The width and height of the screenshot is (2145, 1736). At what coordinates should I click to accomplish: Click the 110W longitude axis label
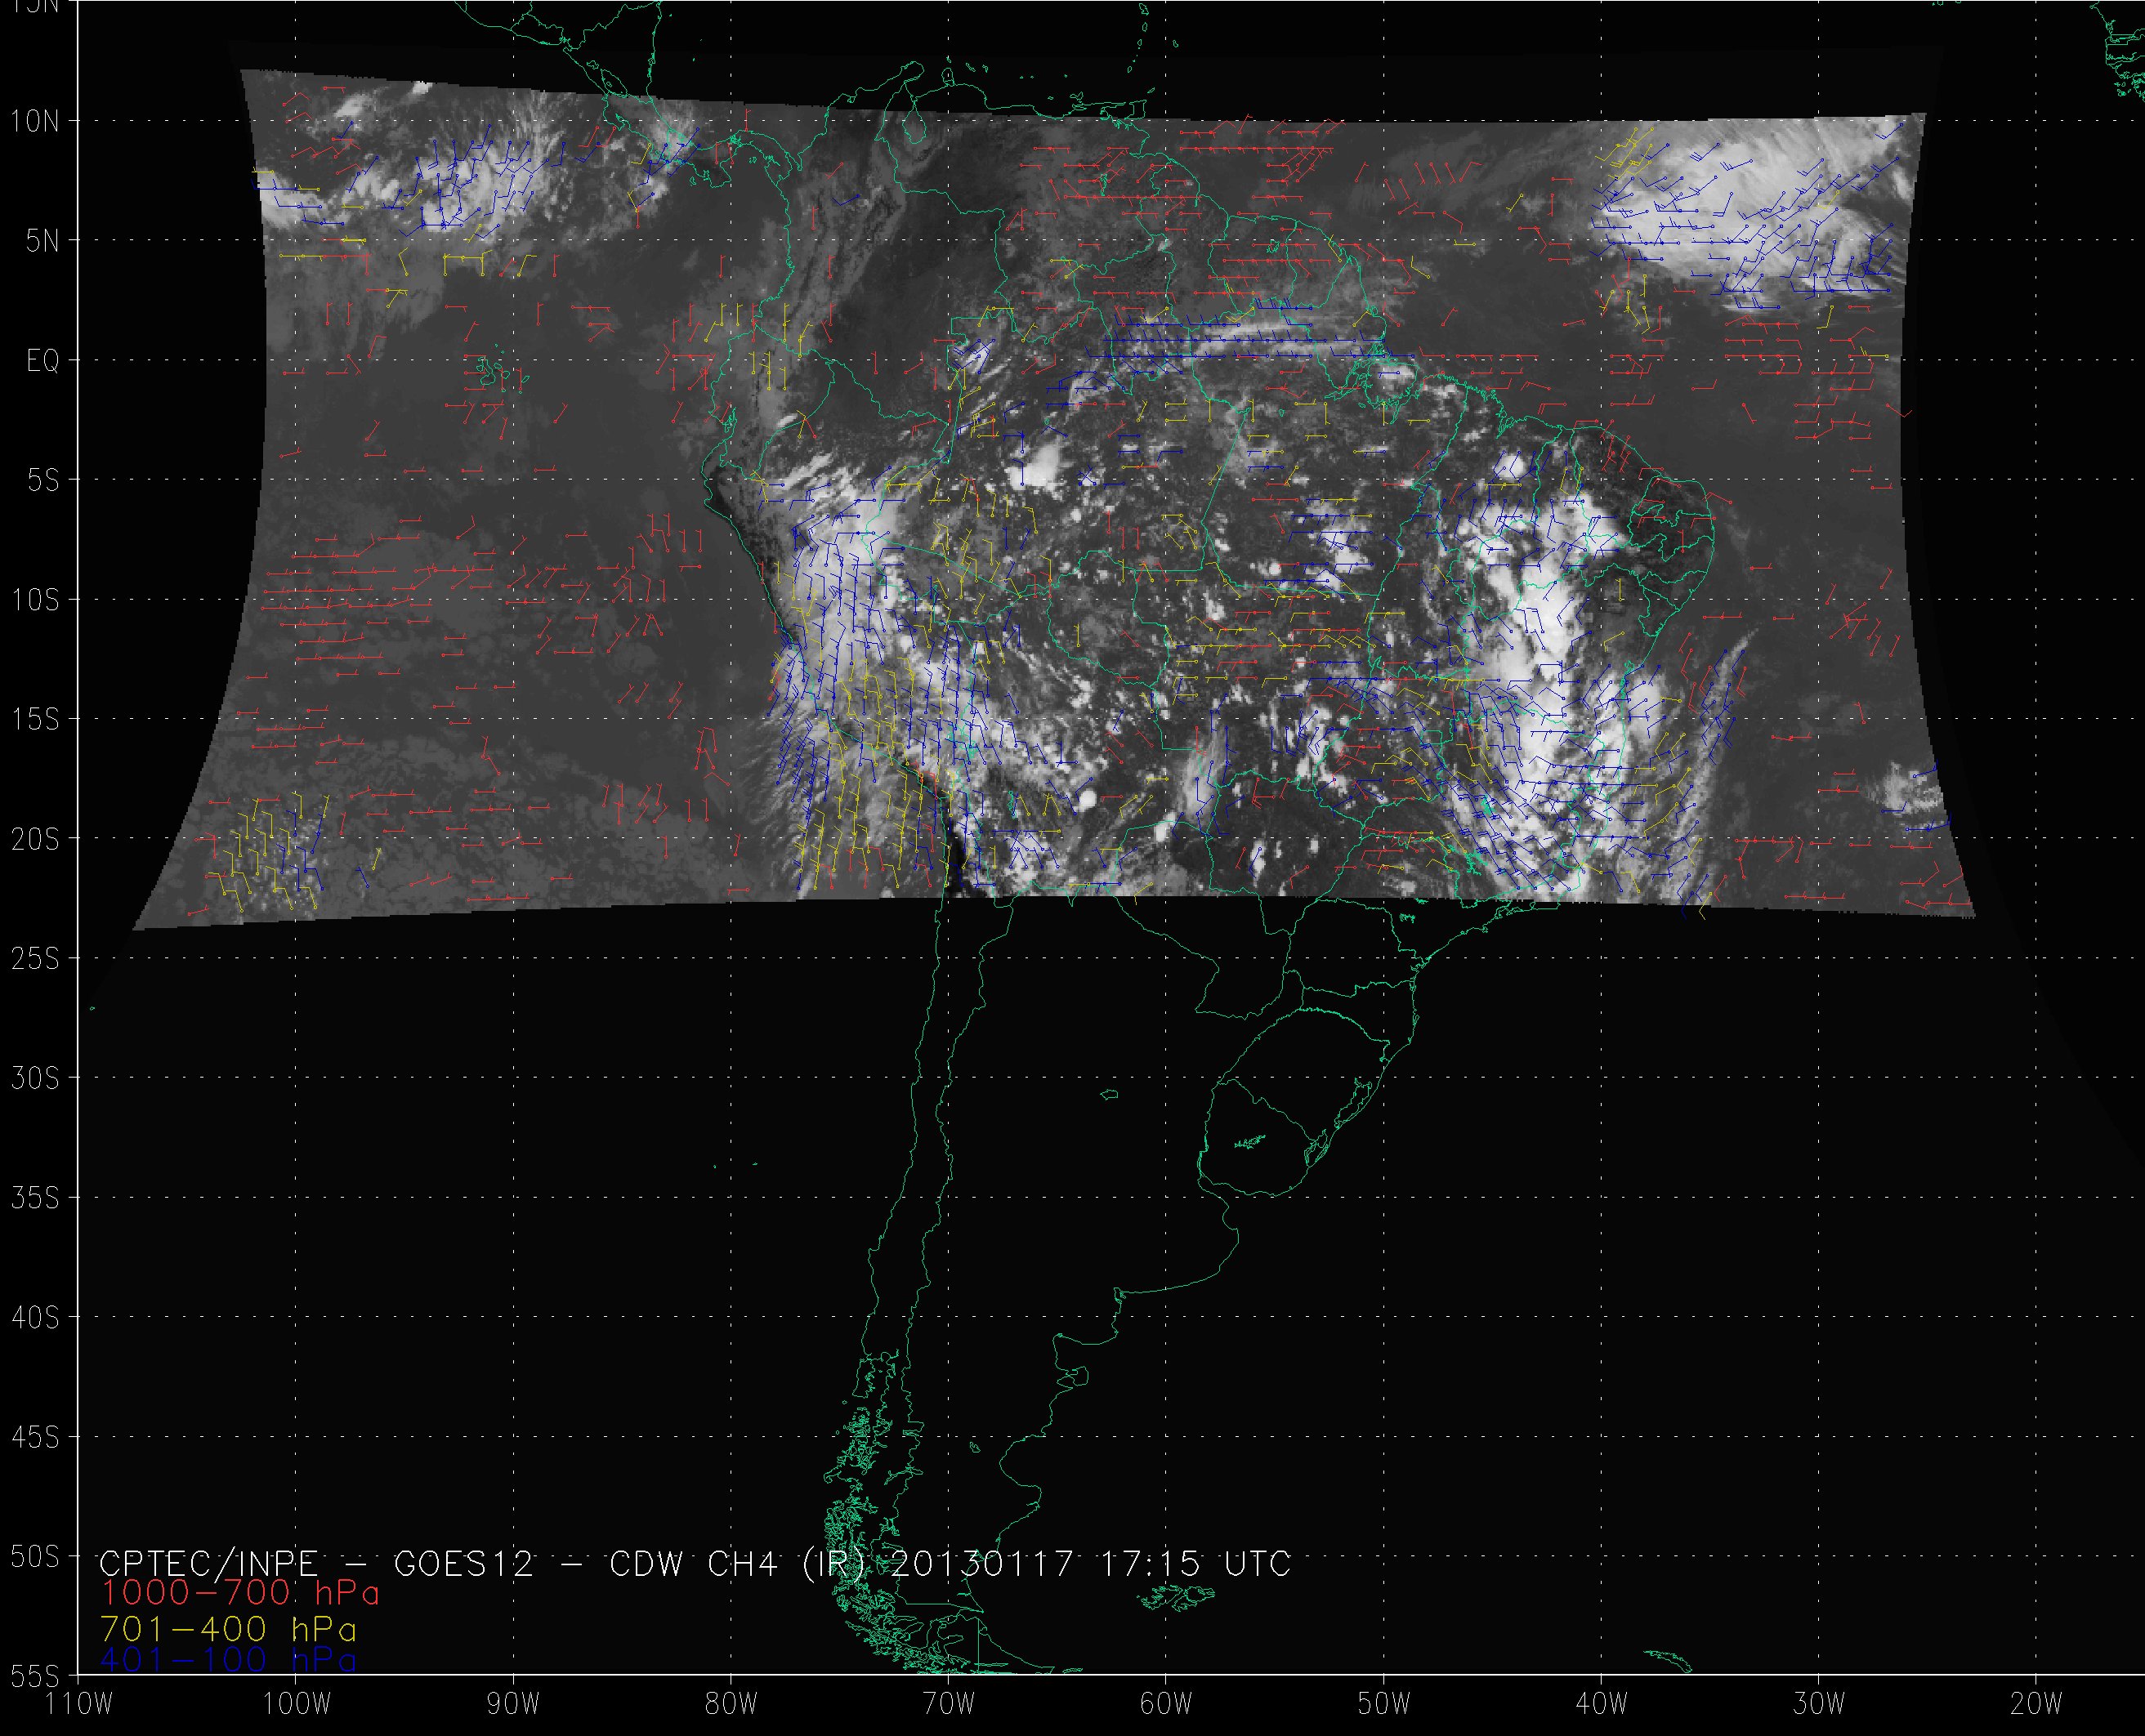click(x=80, y=1704)
